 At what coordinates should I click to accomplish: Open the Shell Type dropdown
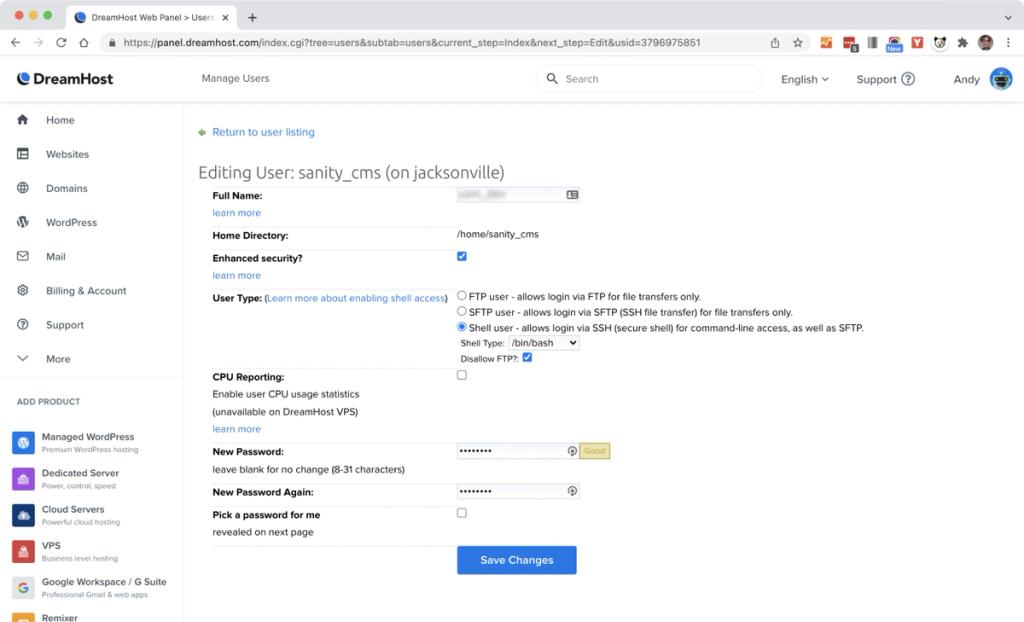click(543, 343)
